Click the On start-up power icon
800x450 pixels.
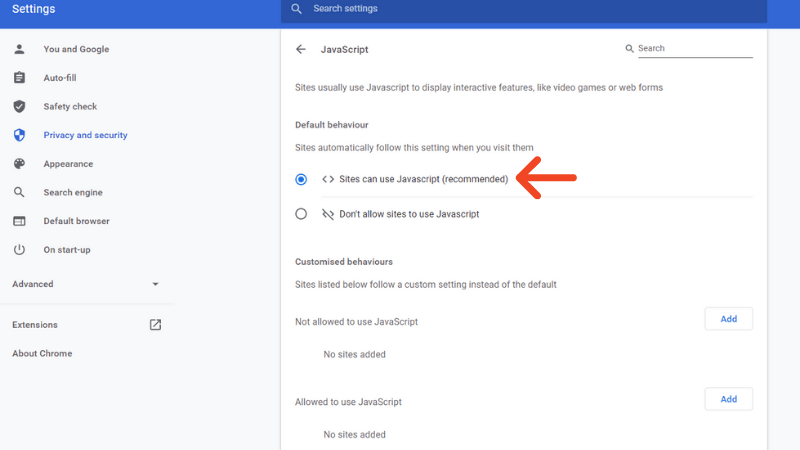click(19, 249)
